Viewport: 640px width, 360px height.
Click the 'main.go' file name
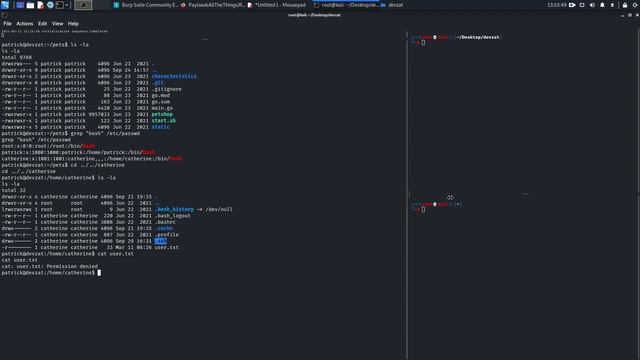click(x=162, y=108)
